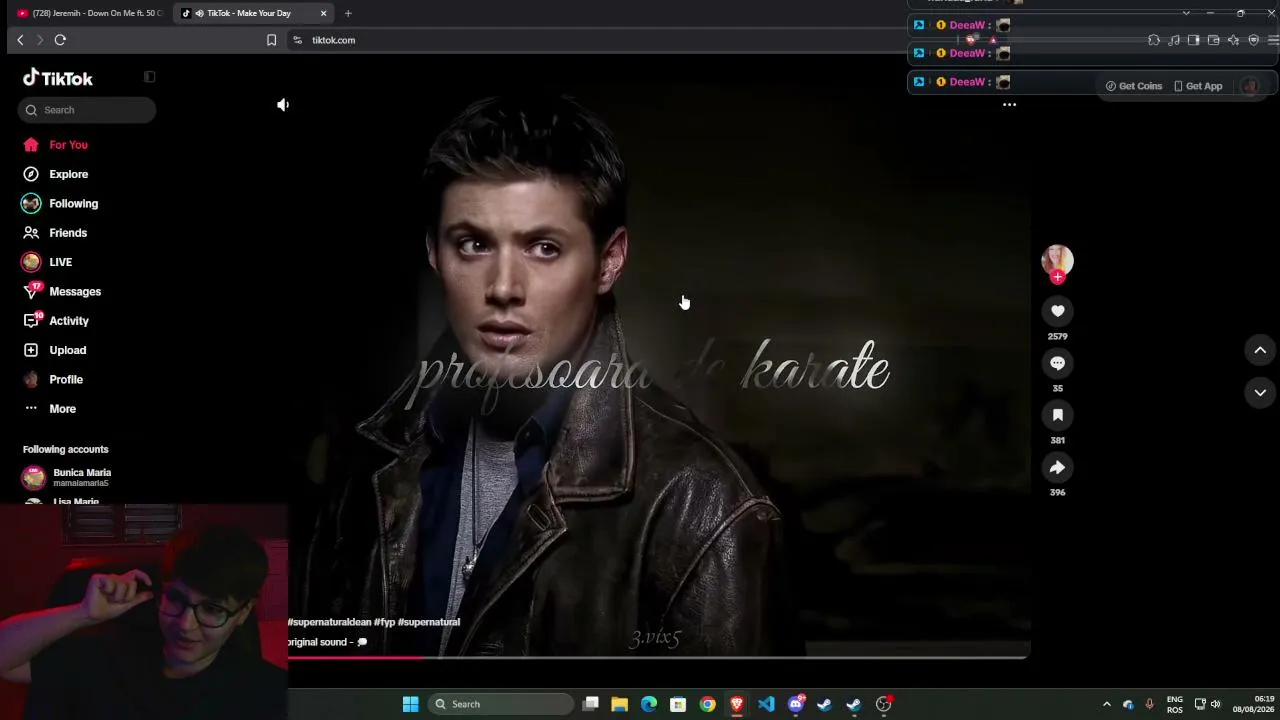Go to the previous video
This screenshot has width=1280, height=720.
pyautogui.click(x=1260, y=350)
